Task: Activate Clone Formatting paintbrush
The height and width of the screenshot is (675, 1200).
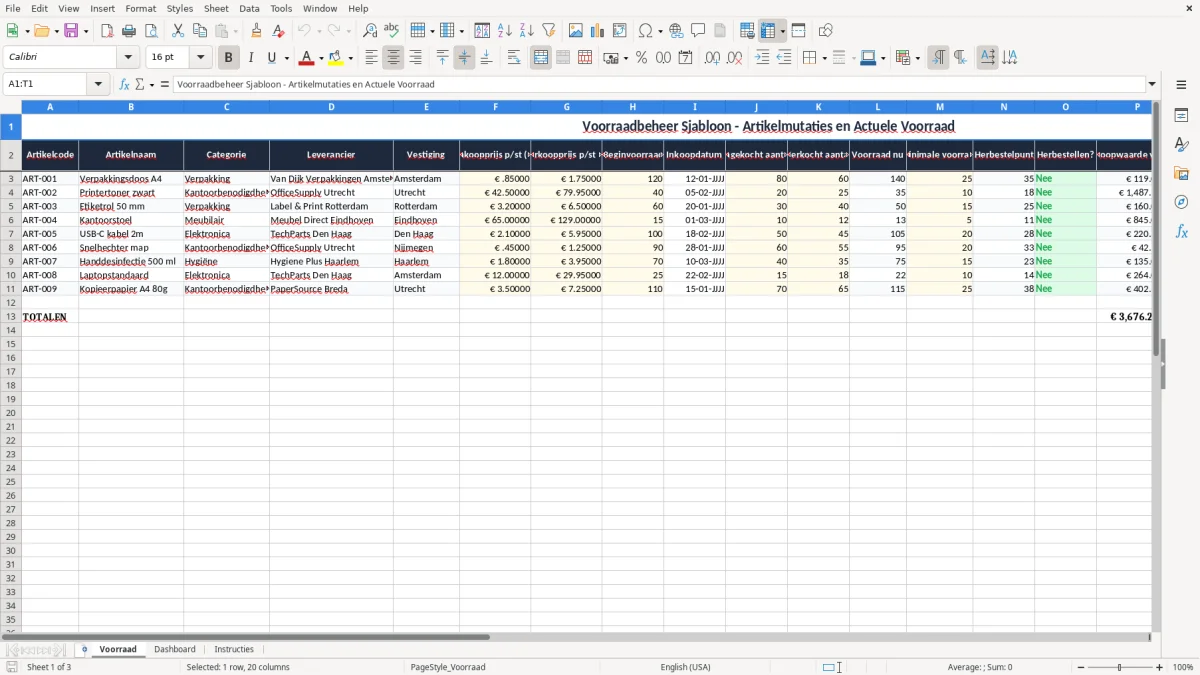Action: pos(257,31)
